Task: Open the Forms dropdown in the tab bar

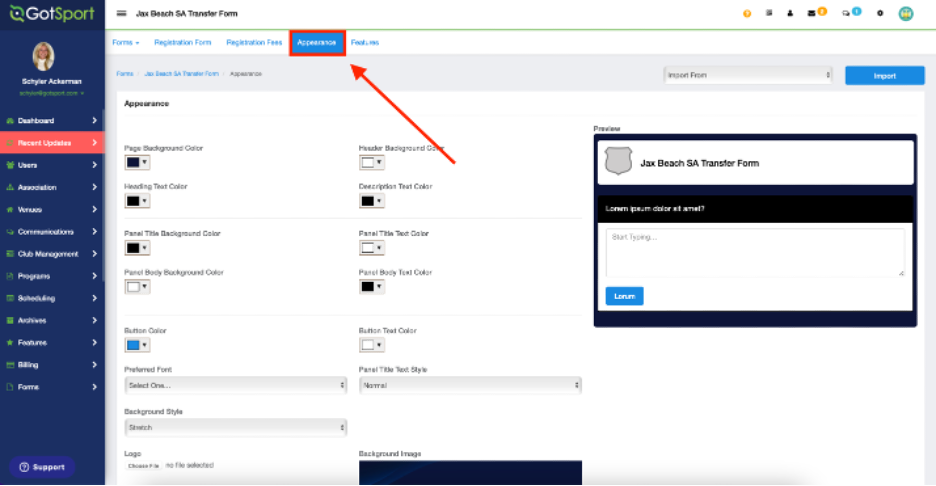Action: pos(126,42)
